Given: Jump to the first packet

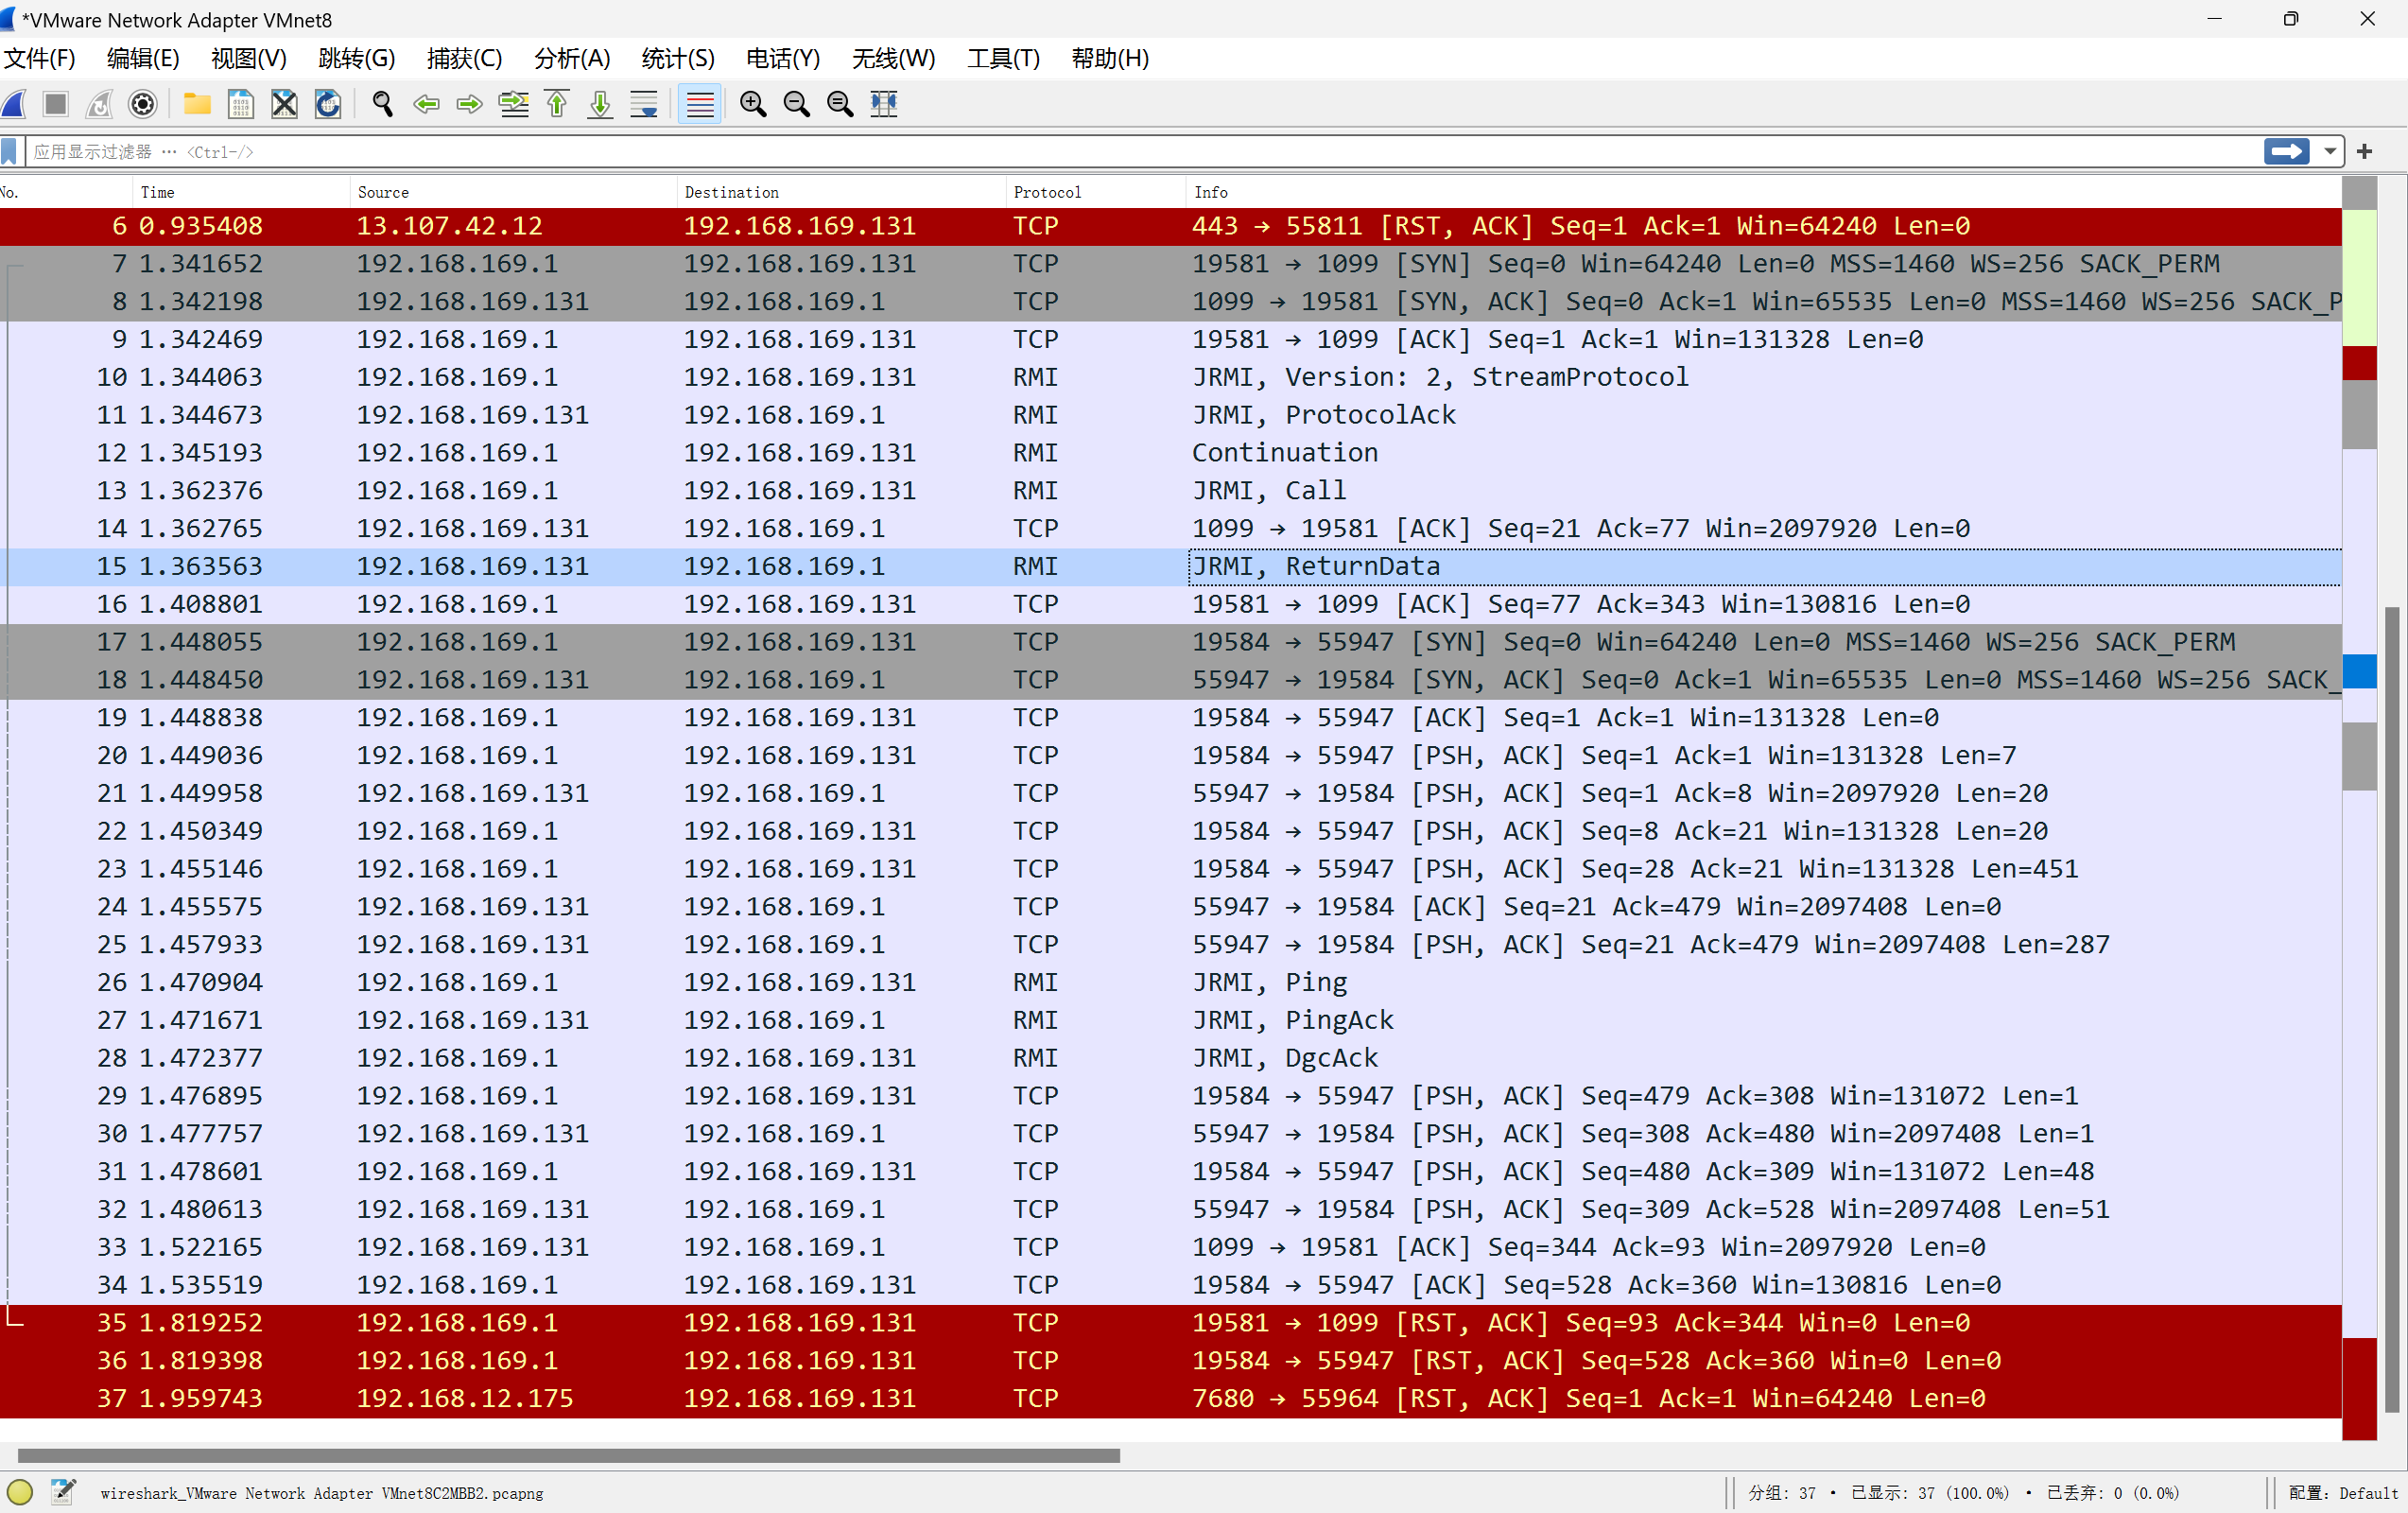Looking at the screenshot, I should click(x=557, y=104).
